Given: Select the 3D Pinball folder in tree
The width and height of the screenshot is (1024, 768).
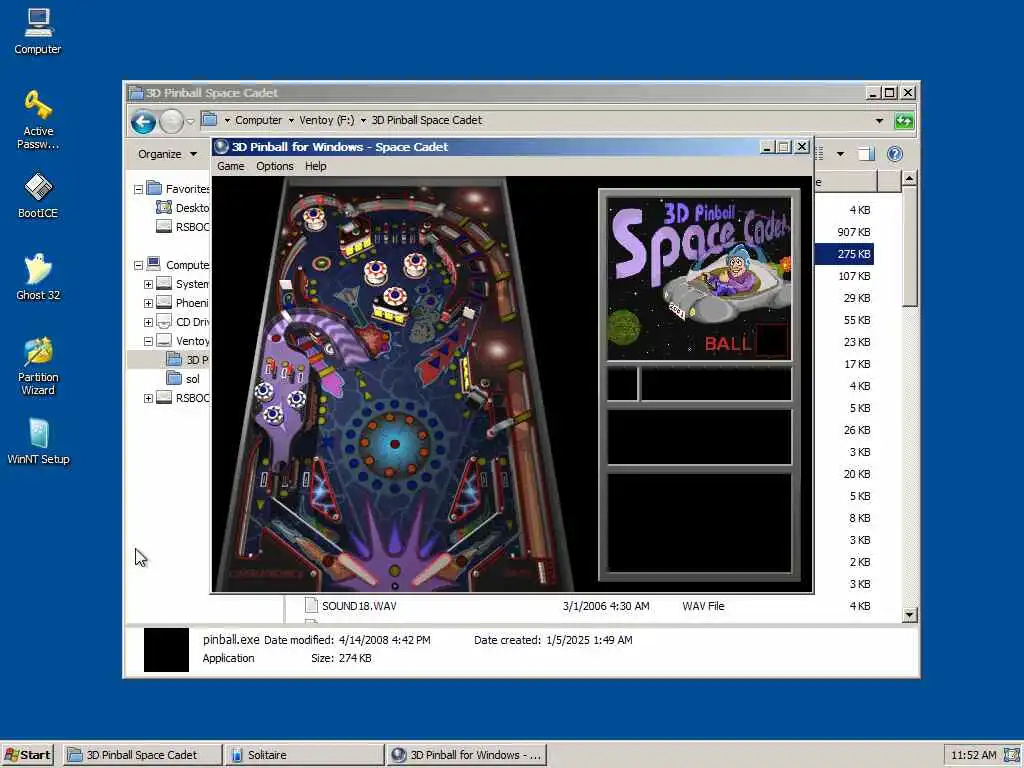Looking at the screenshot, I should (187, 360).
